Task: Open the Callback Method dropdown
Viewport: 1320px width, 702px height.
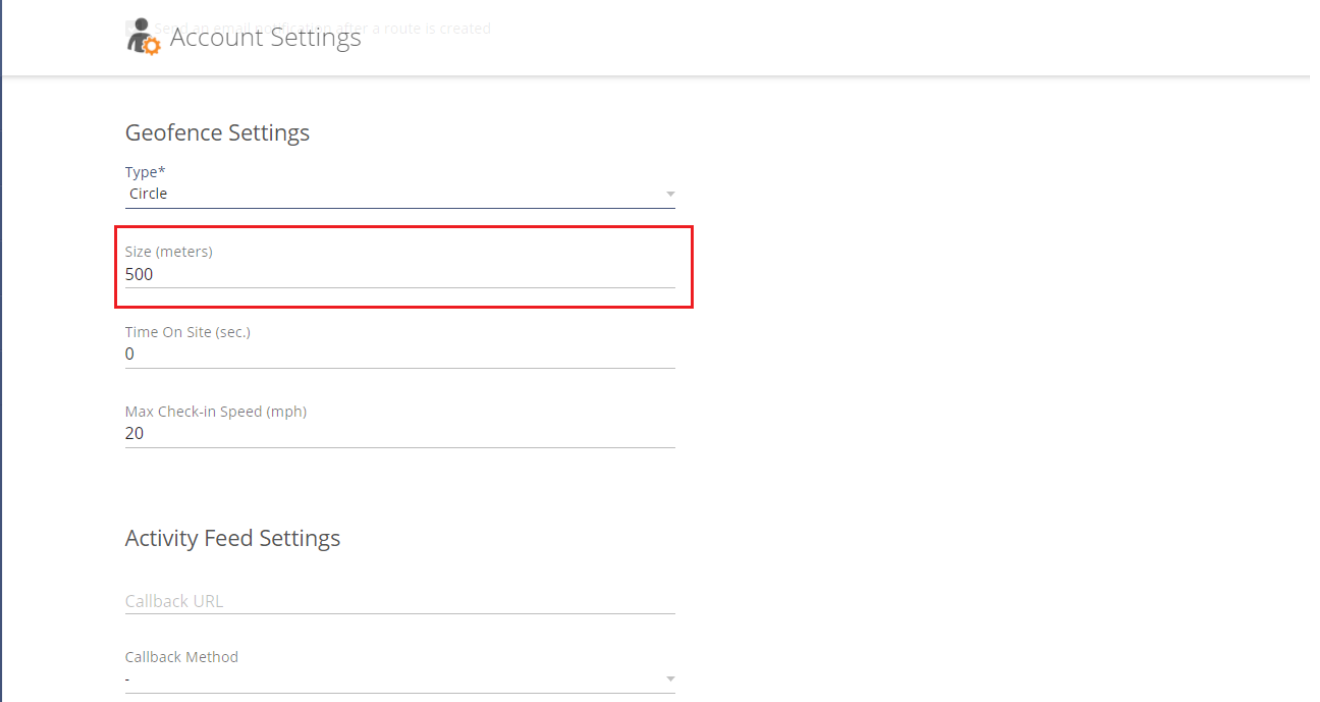Action: pos(400,679)
